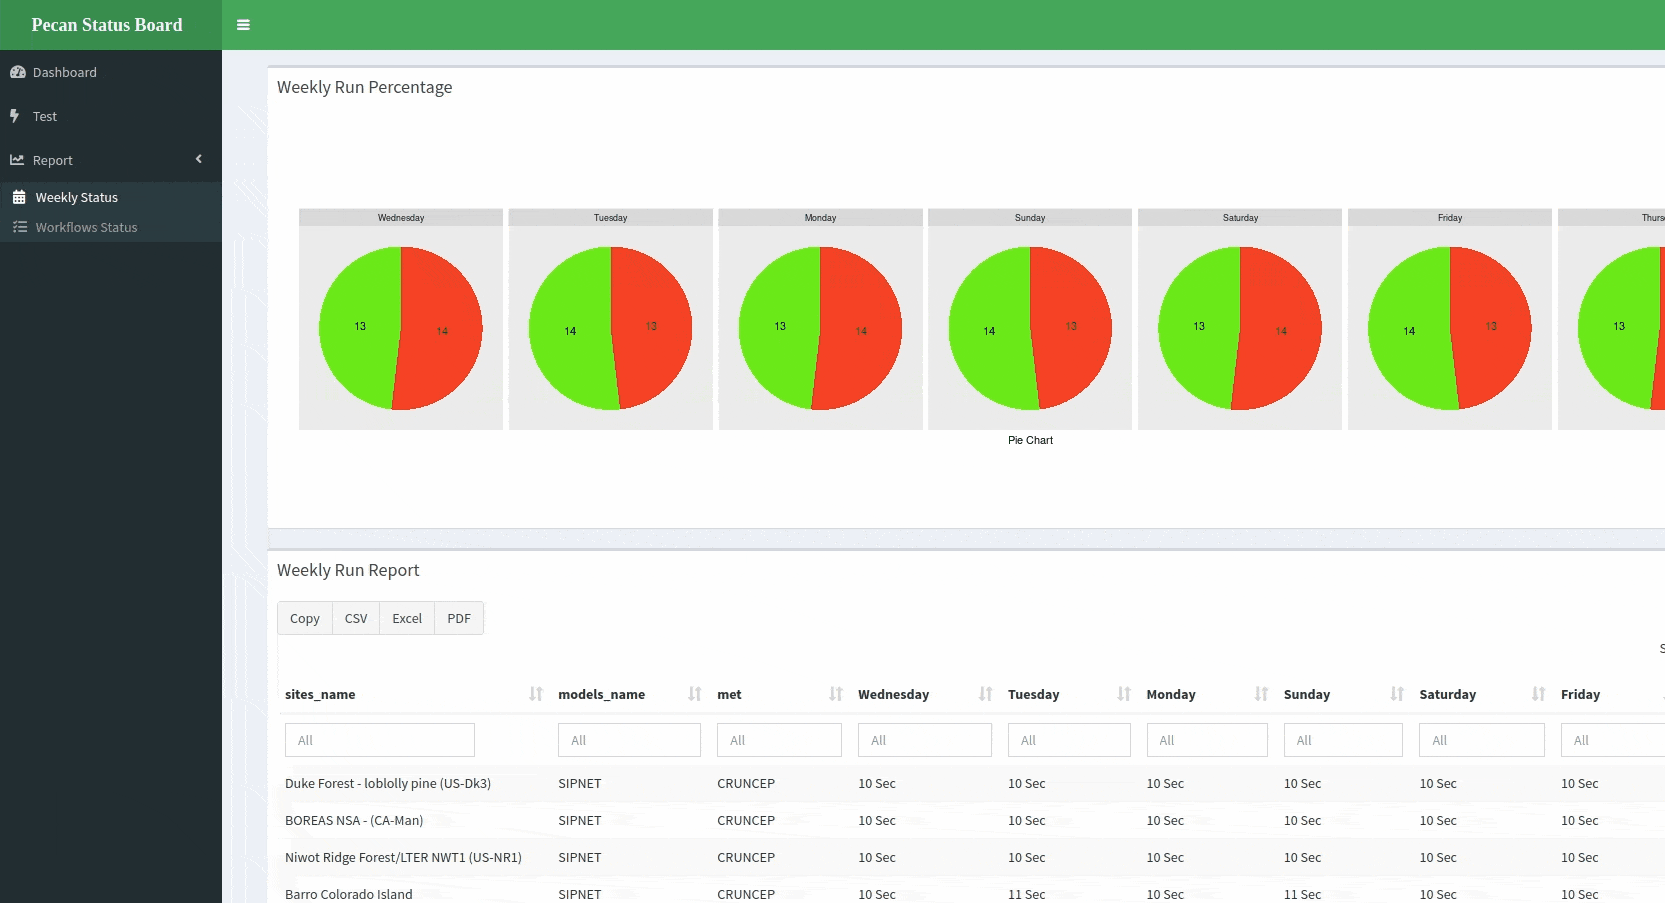Sort table by met column arrows
This screenshot has width=1665, height=903.
click(x=836, y=694)
